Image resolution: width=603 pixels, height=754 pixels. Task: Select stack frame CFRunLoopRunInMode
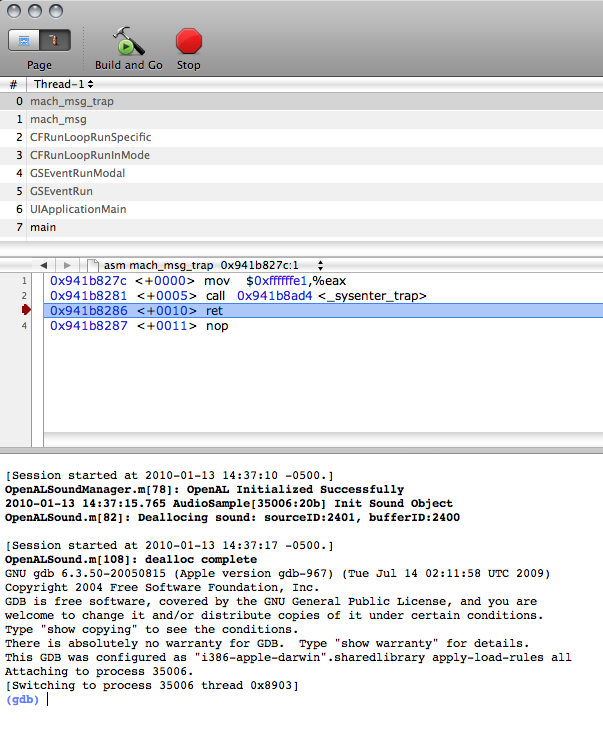302,155
